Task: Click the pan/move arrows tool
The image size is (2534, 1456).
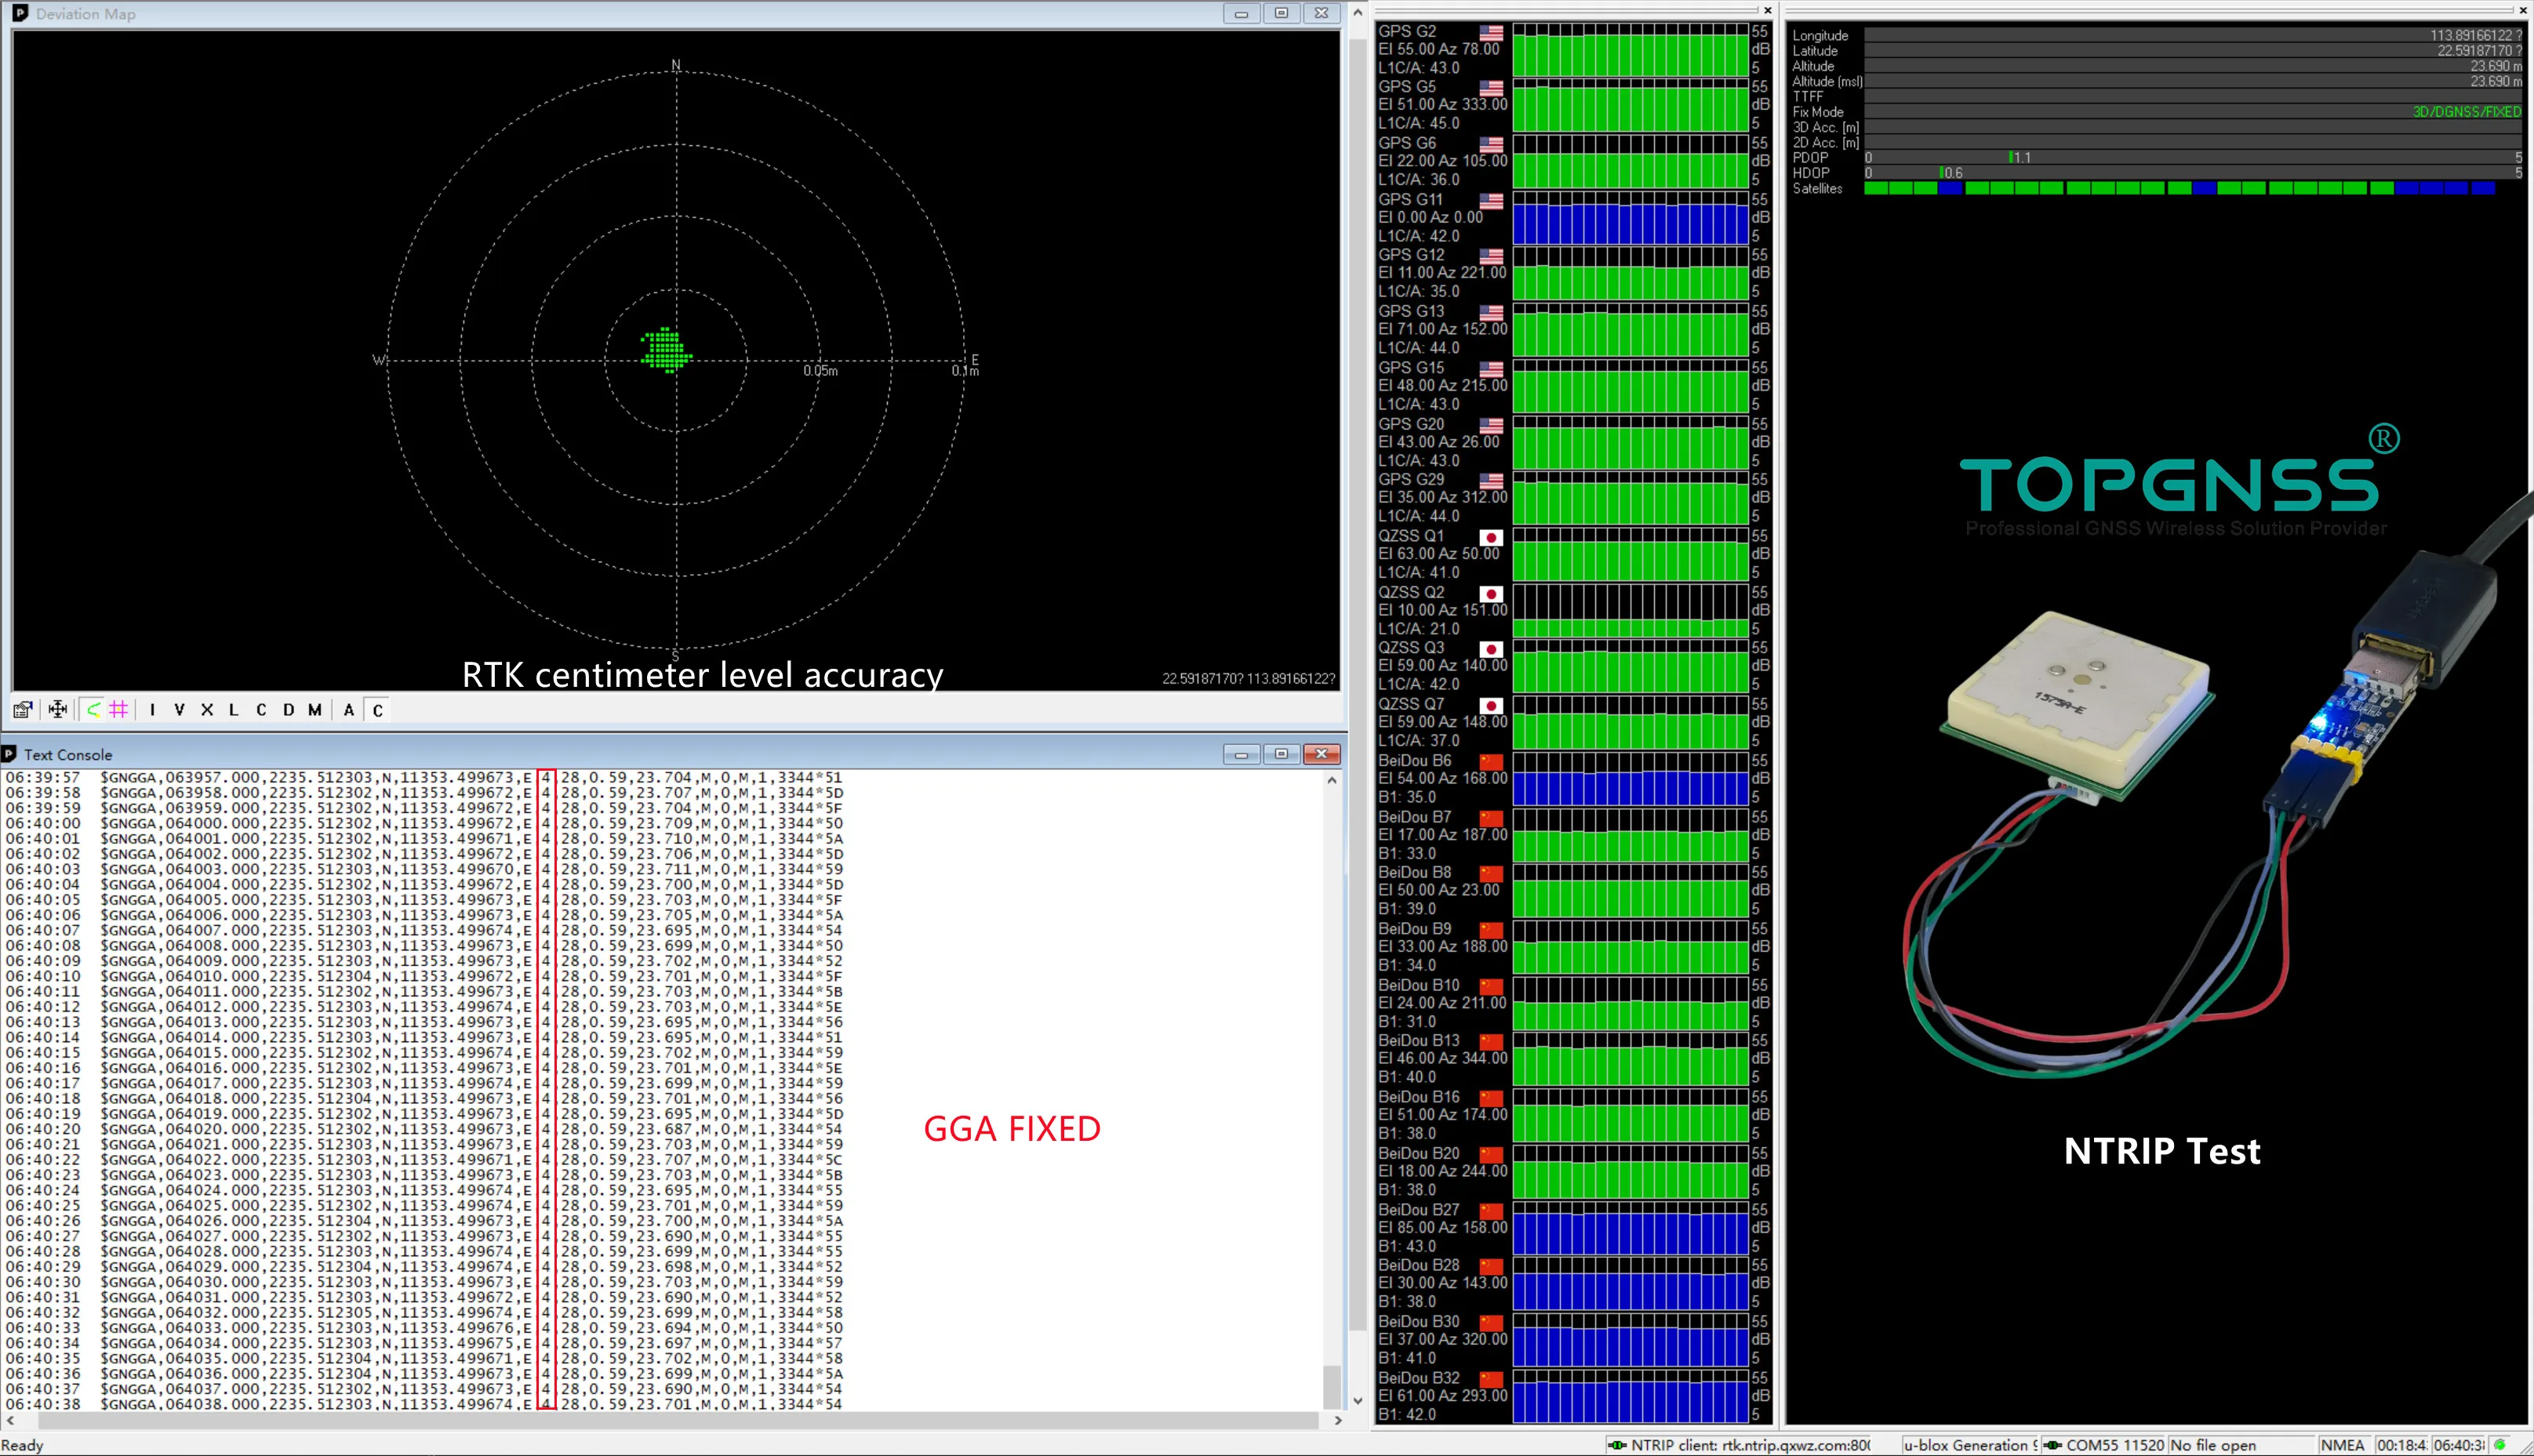Action: [58, 710]
